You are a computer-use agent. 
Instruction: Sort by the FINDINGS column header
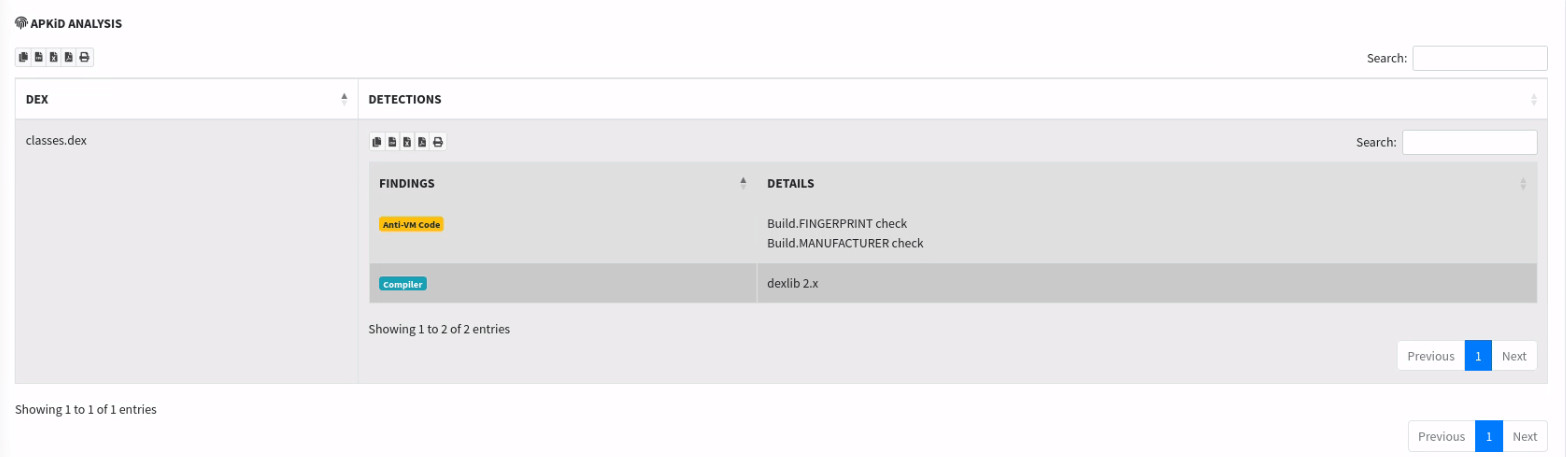click(562, 184)
